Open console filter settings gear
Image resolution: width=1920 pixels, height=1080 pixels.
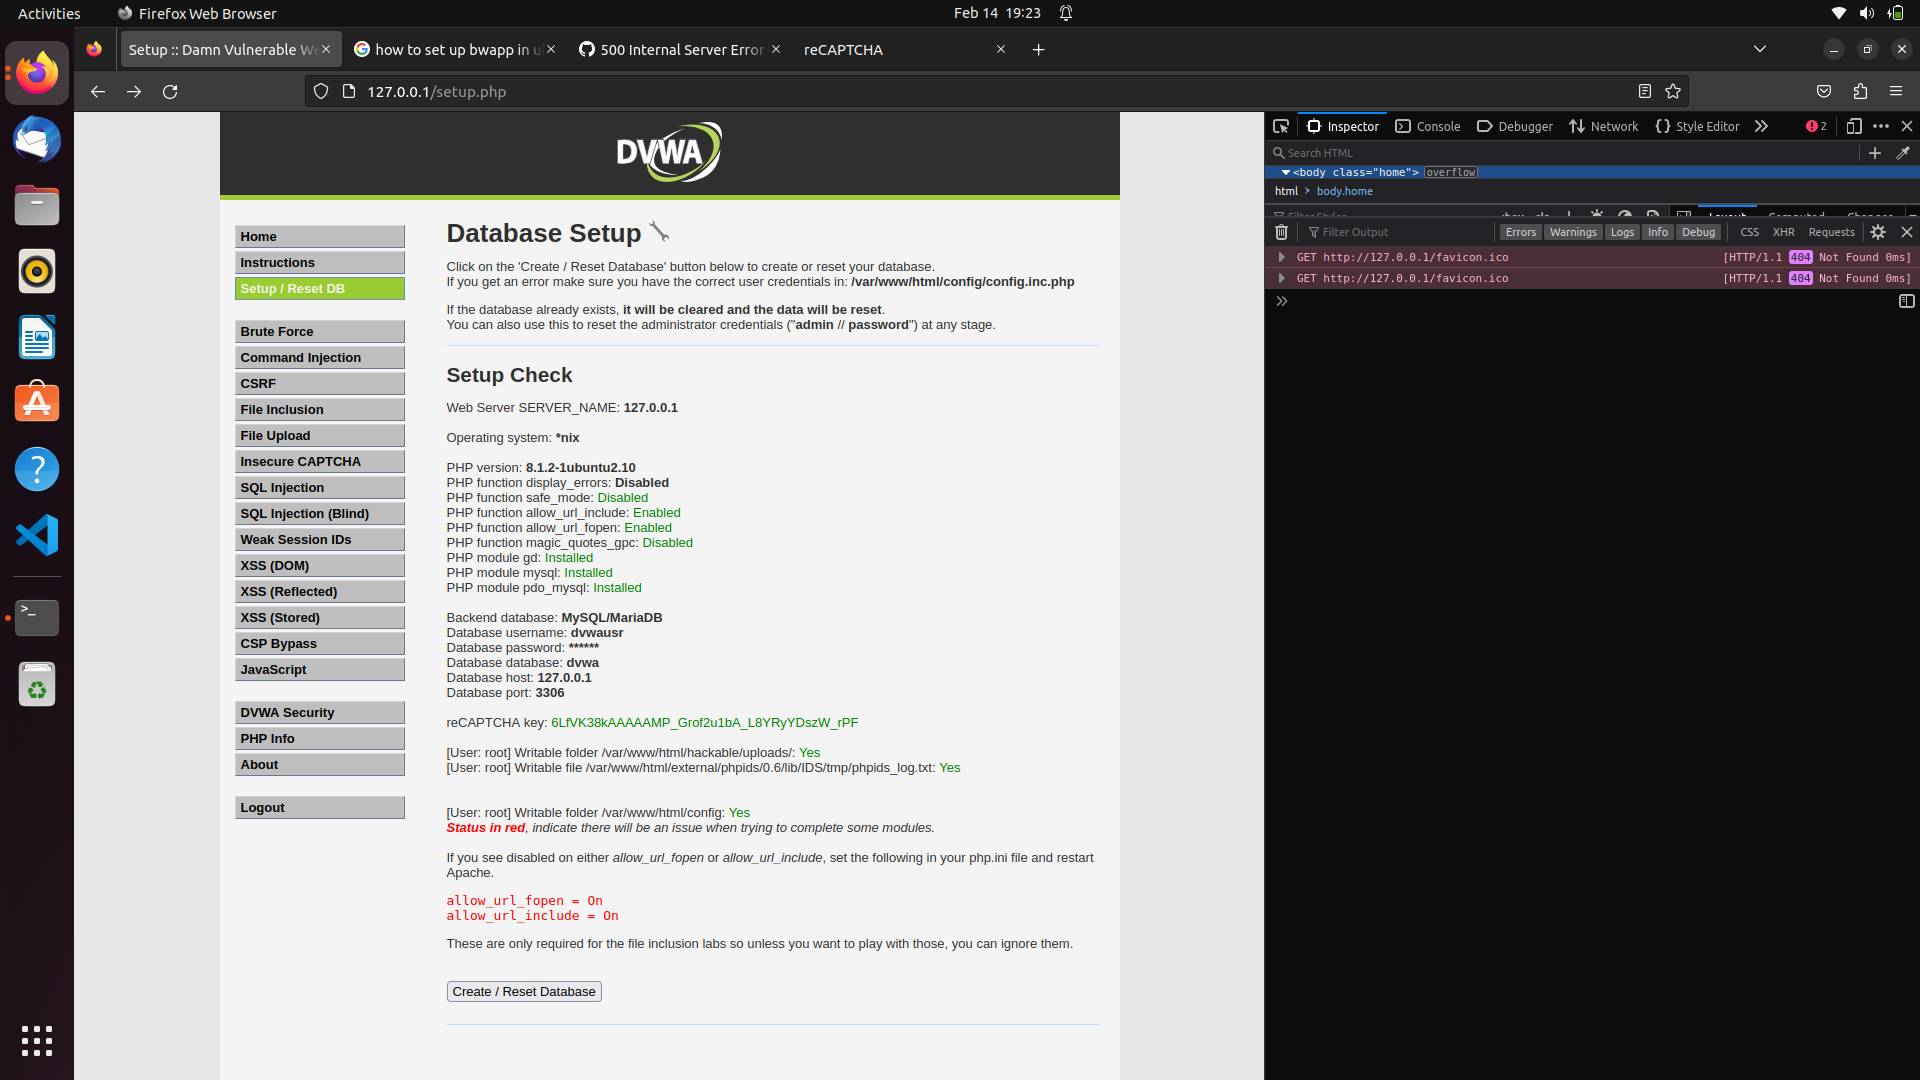pyautogui.click(x=1878, y=232)
